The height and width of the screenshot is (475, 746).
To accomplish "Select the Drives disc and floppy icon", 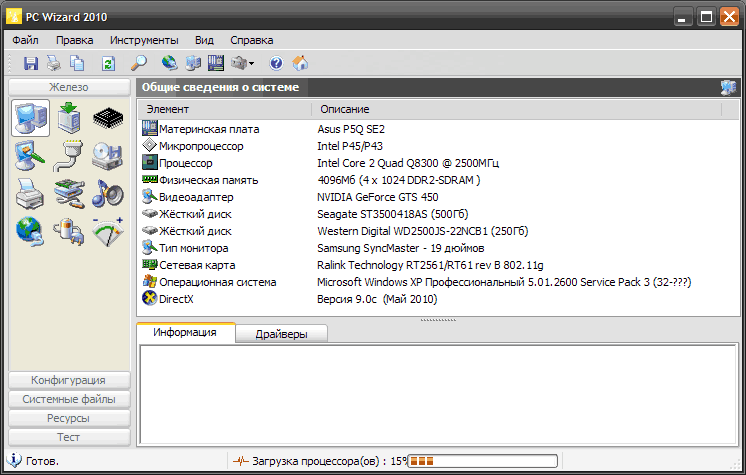I will click(108, 156).
